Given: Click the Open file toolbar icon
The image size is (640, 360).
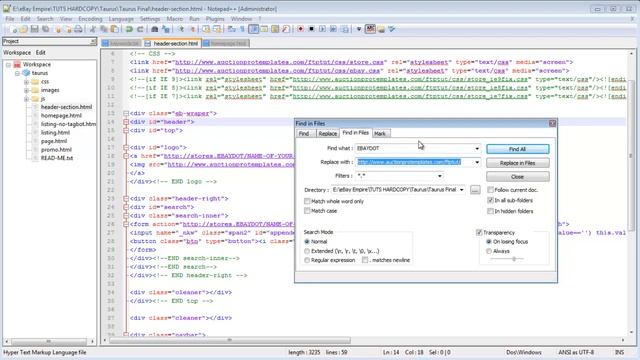Looking at the screenshot, I should coord(23,29).
